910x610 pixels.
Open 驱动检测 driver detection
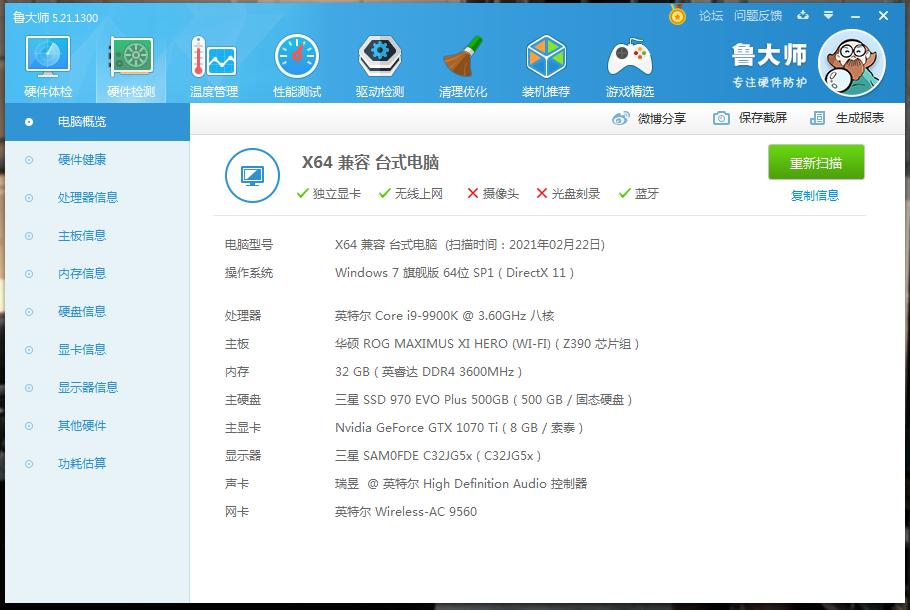pyautogui.click(x=380, y=65)
